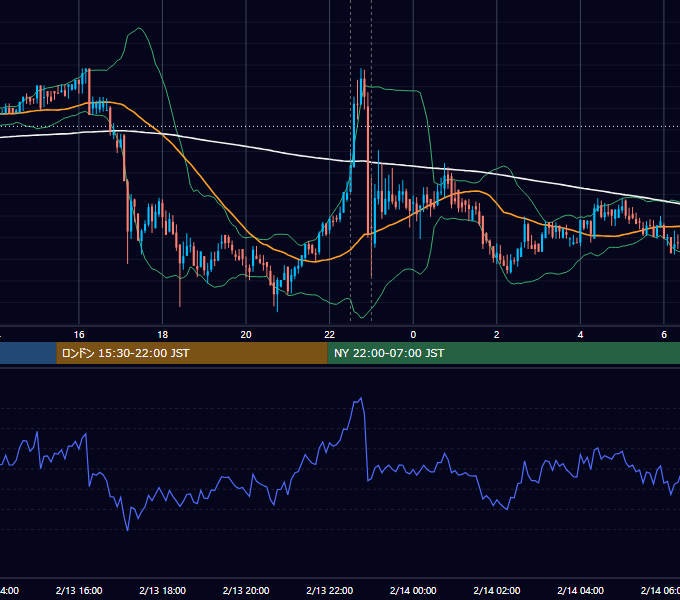Click the '2/13 22:00' date label
The height and width of the screenshot is (600, 680).
click(x=330, y=590)
